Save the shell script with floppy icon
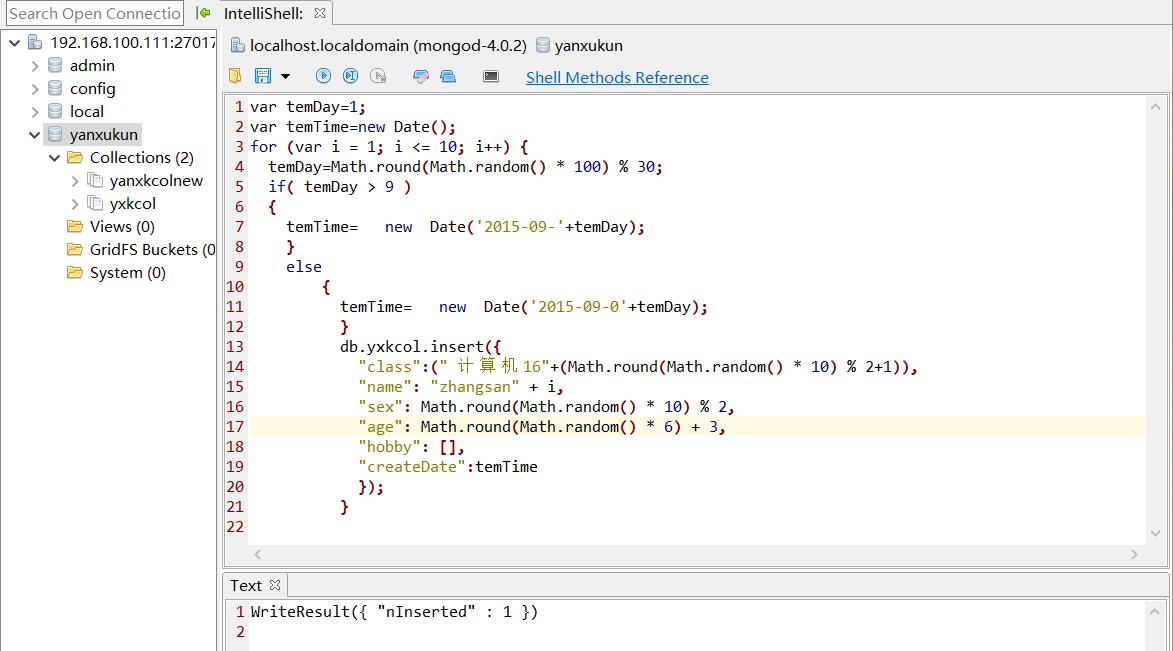1173x651 pixels. click(263, 76)
